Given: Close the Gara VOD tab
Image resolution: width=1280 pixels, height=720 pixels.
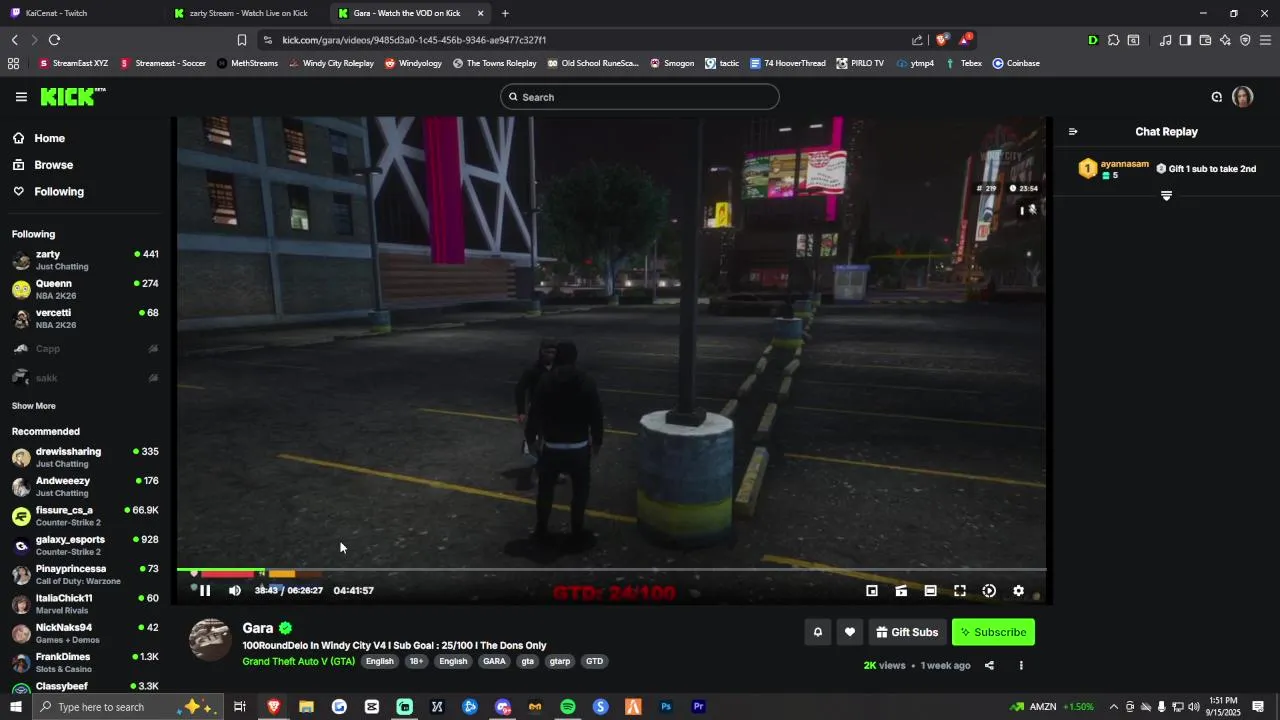Looking at the screenshot, I should (481, 13).
